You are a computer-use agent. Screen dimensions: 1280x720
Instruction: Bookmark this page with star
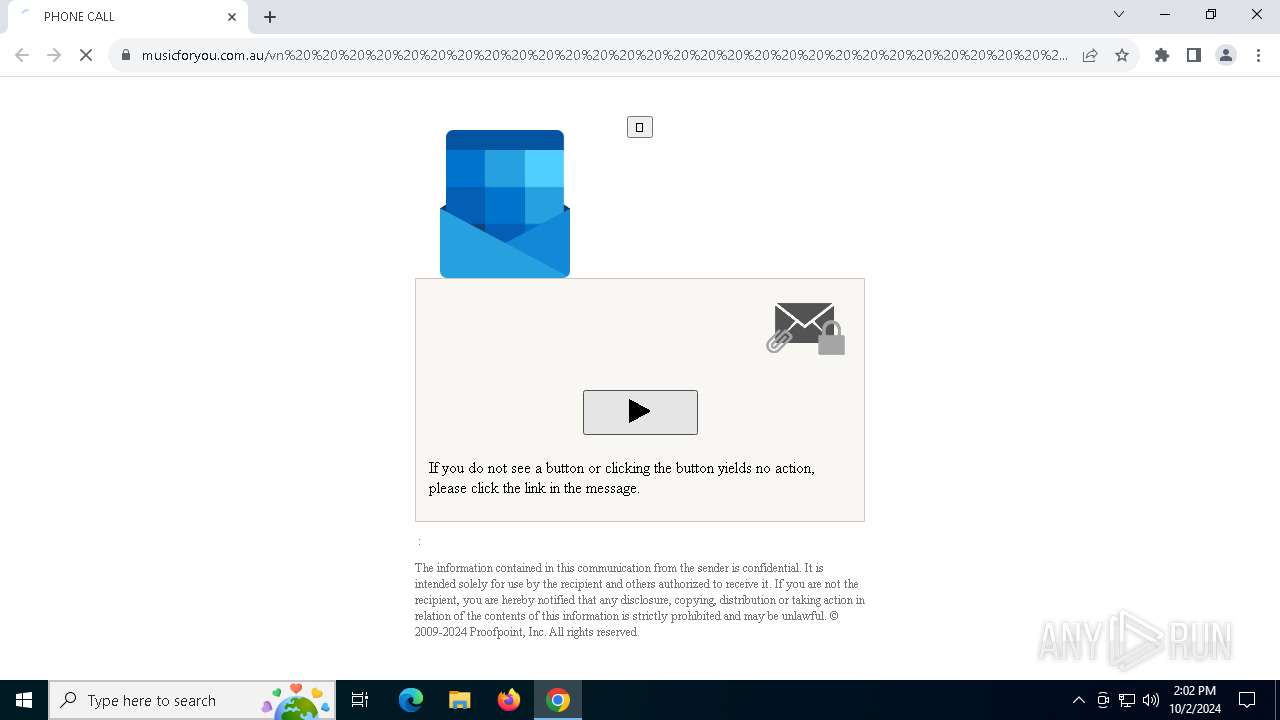pos(1122,55)
